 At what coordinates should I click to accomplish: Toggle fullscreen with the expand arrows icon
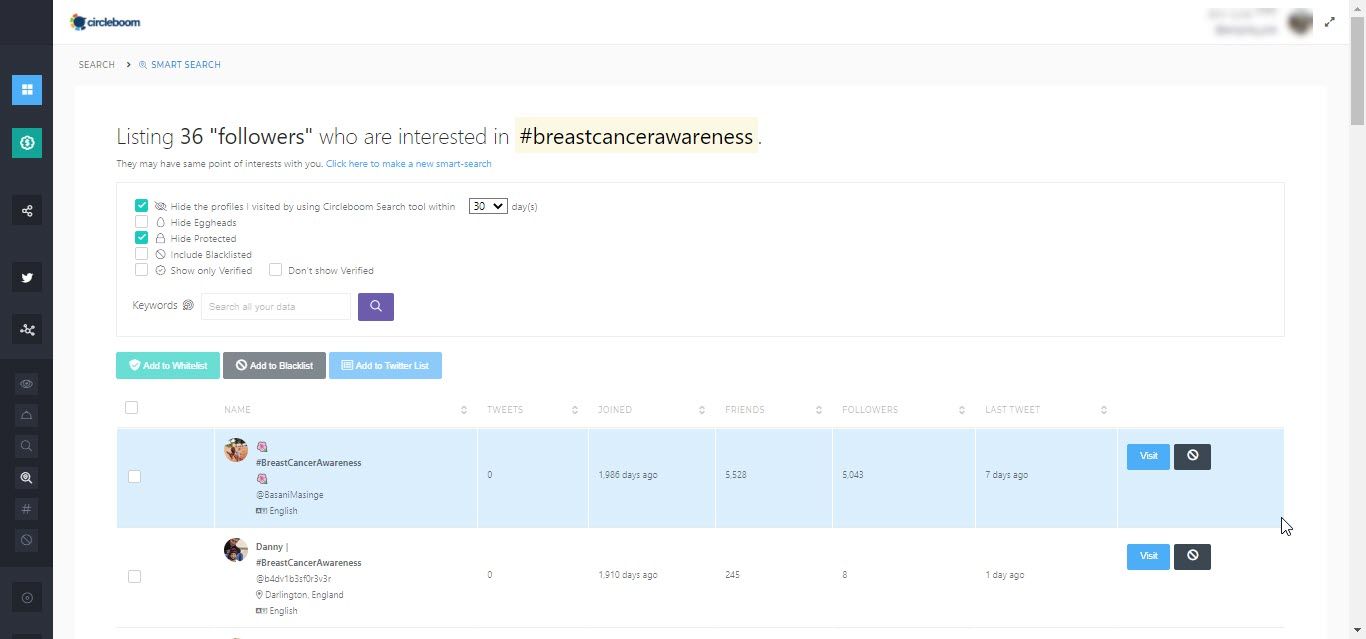point(1329,22)
